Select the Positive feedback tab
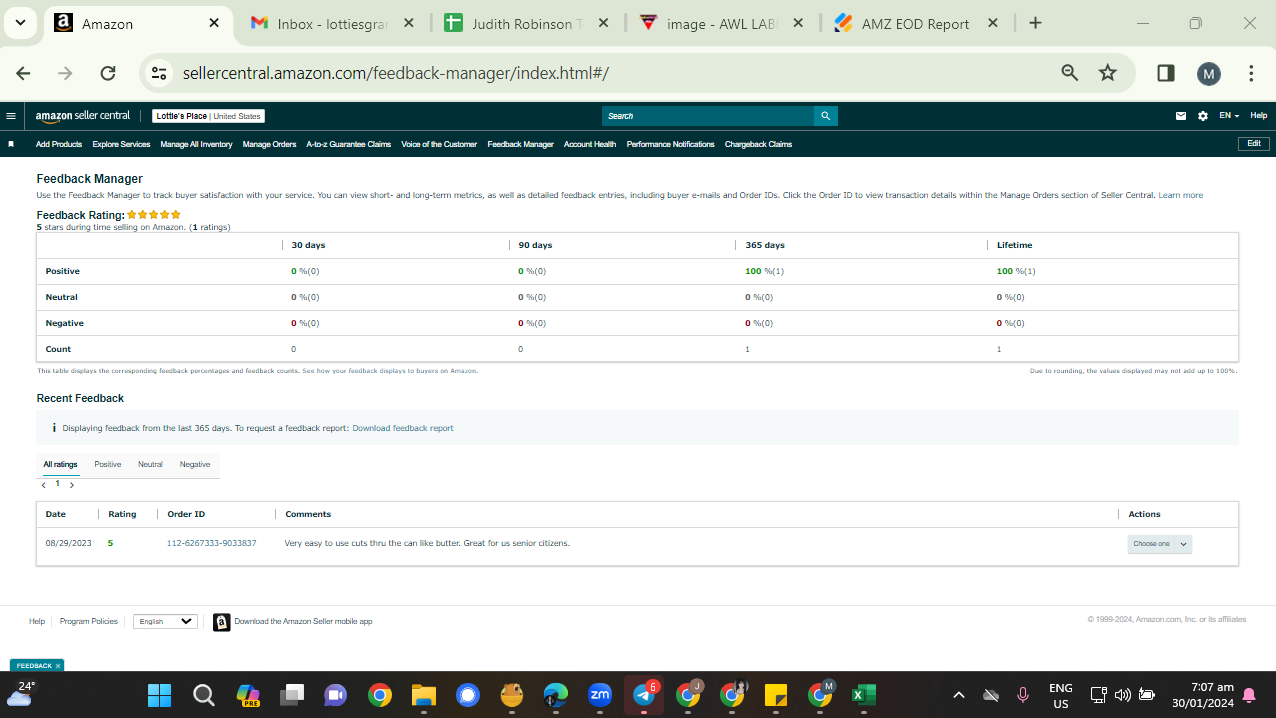 [107, 465]
